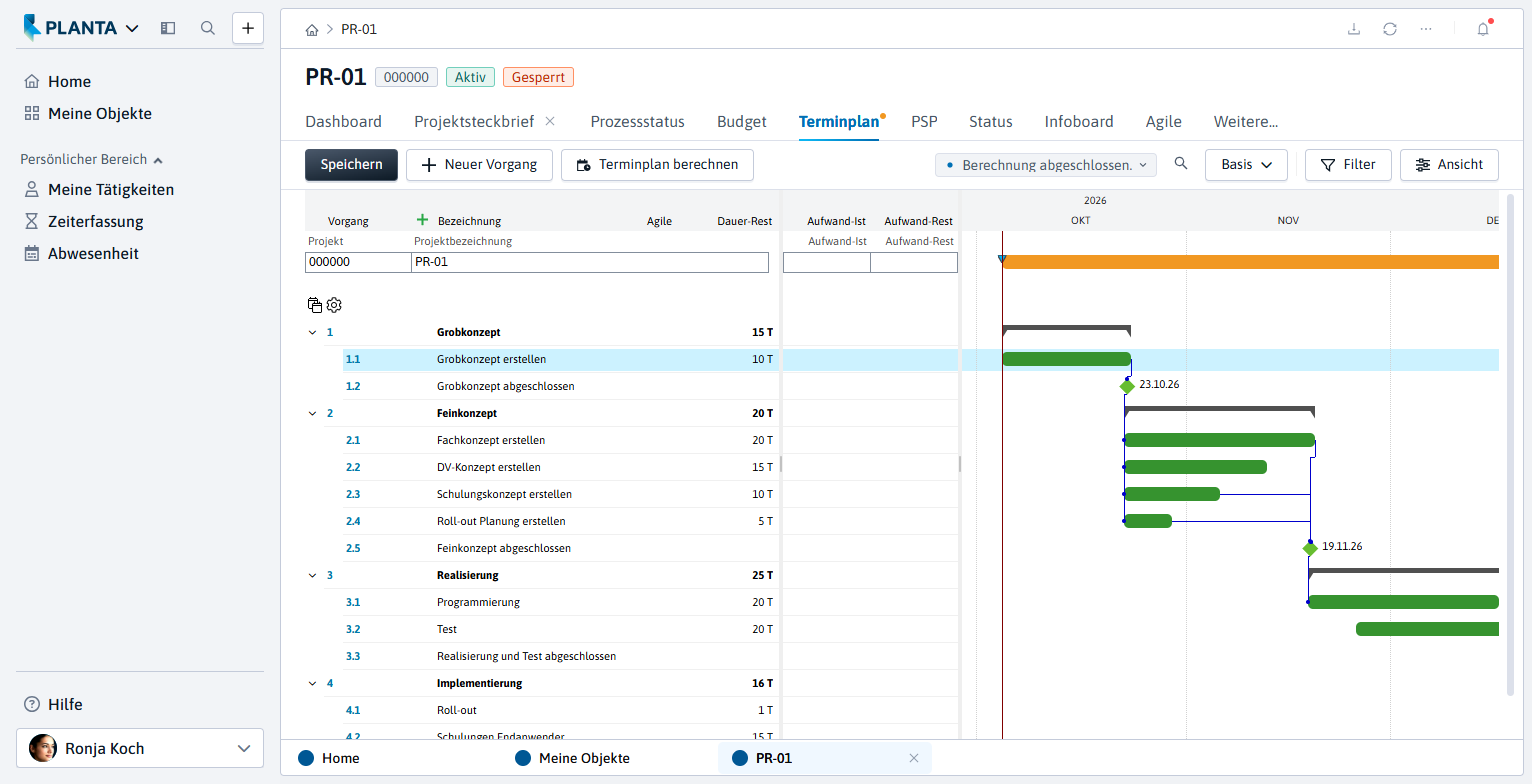Image resolution: width=1532 pixels, height=784 pixels.
Task: Refresh the page with reload icon
Action: coord(1390,29)
